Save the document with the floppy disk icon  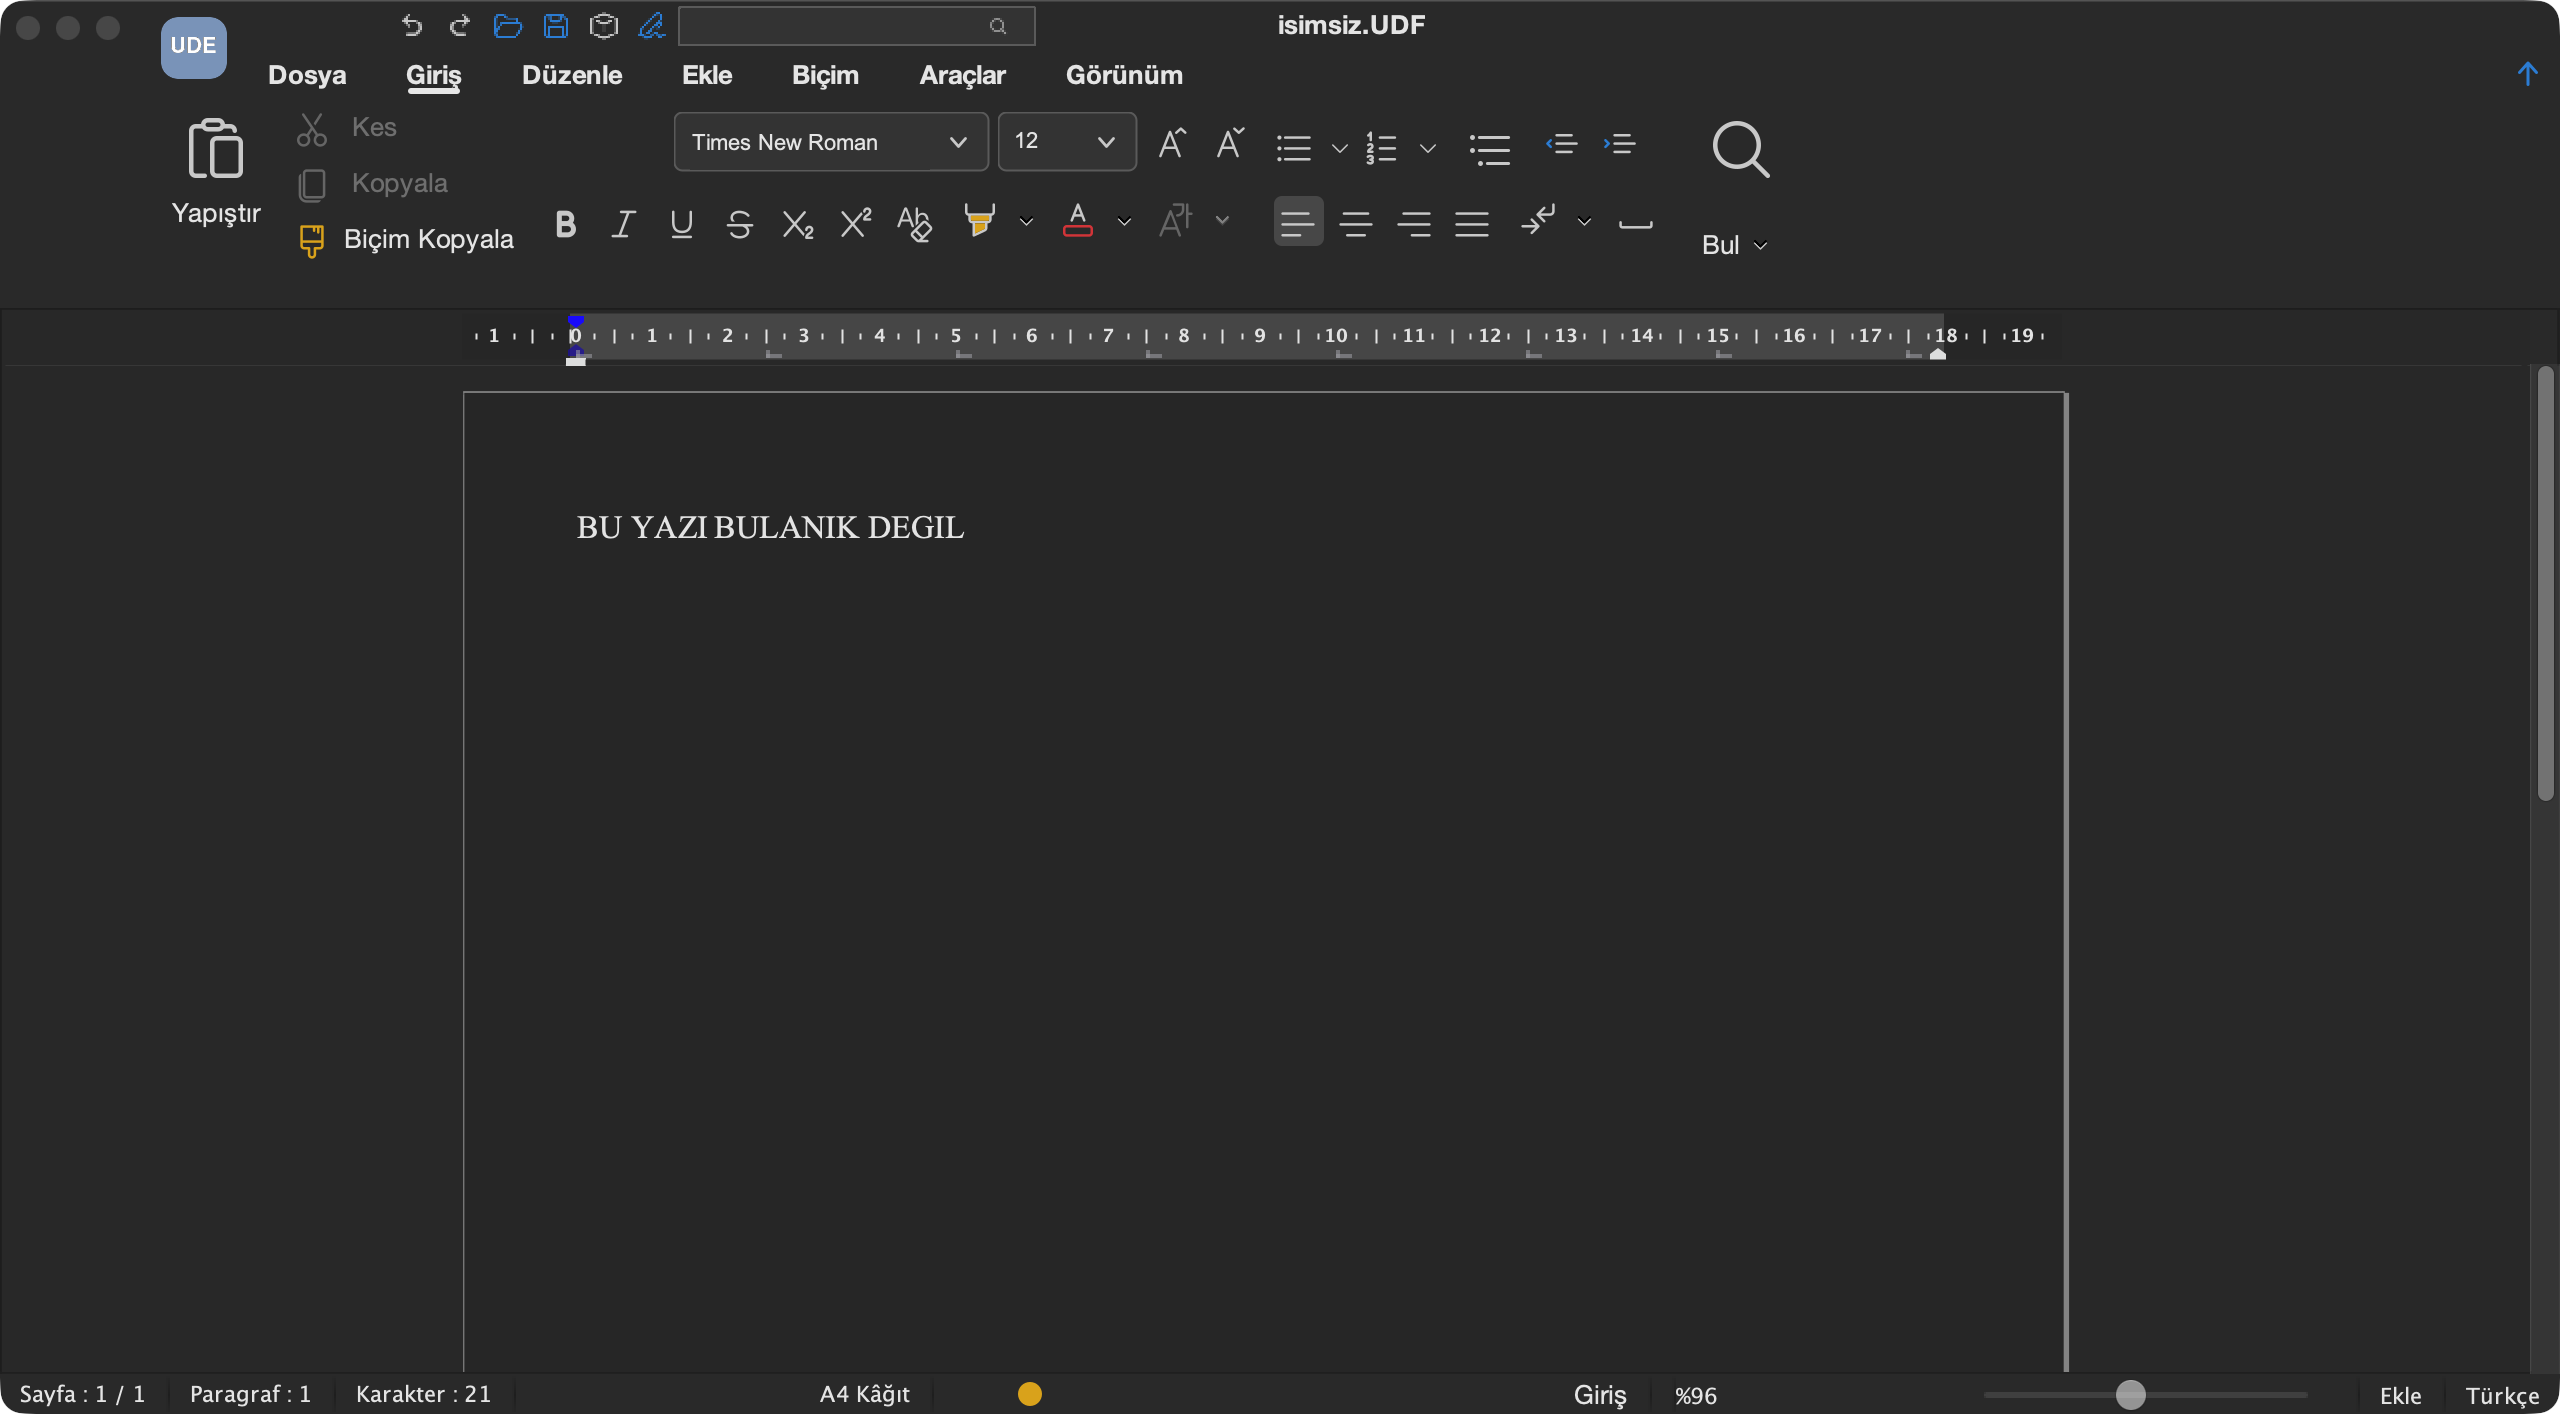coord(556,26)
